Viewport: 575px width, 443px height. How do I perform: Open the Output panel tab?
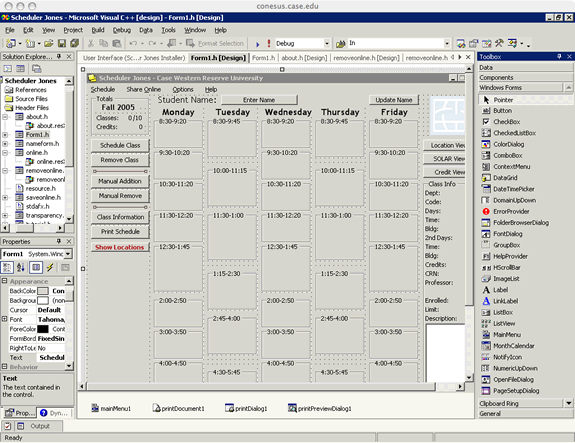40,426
